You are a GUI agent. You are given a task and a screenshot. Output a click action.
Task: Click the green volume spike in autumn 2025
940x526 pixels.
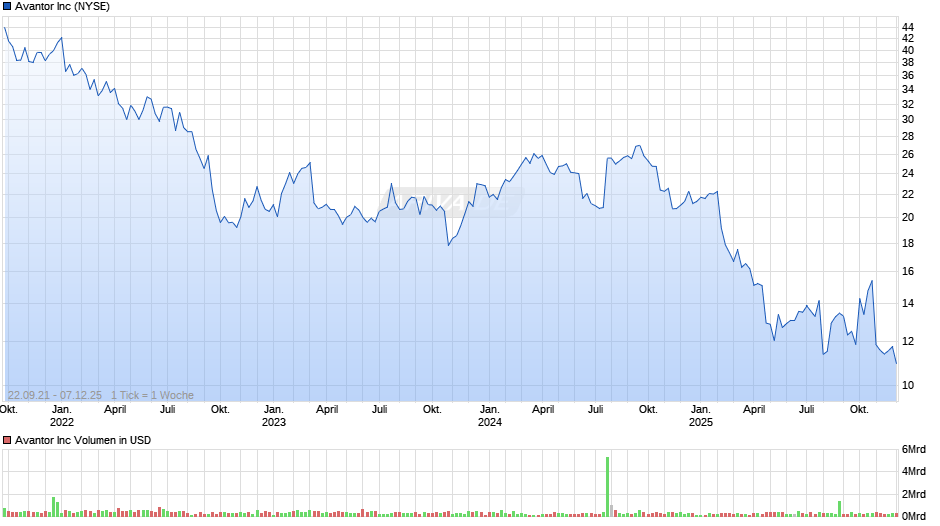[839, 509]
